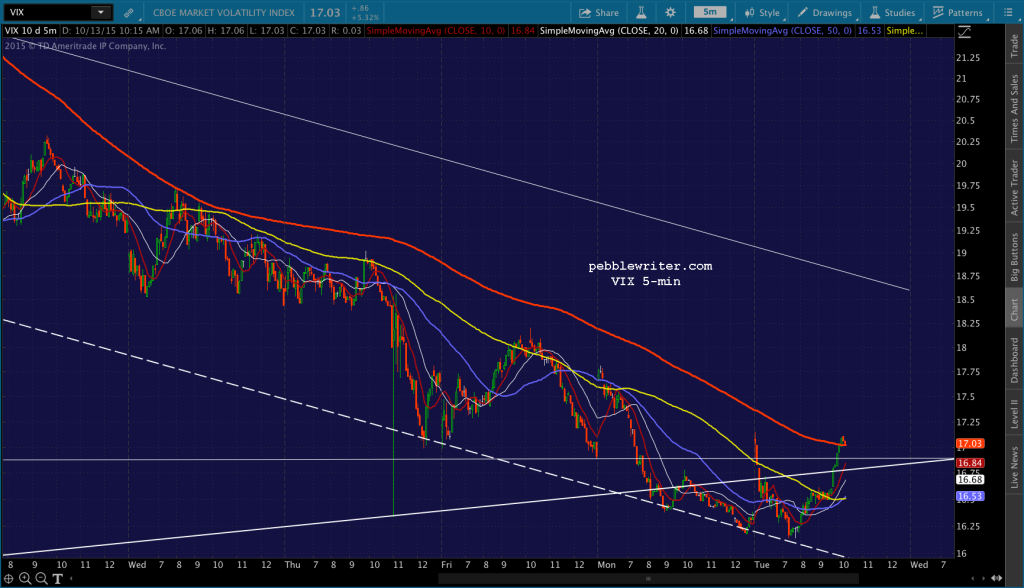Click the horizontal time-axis scrollbar thumb

coord(648,578)
